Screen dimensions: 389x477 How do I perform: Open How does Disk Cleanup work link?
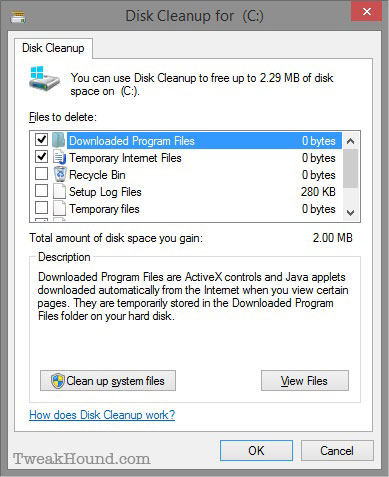(x=102, y=415)
